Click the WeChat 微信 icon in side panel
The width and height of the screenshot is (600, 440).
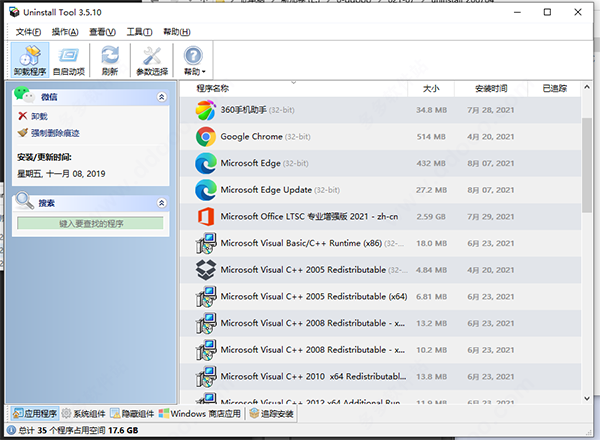point(24,95)
